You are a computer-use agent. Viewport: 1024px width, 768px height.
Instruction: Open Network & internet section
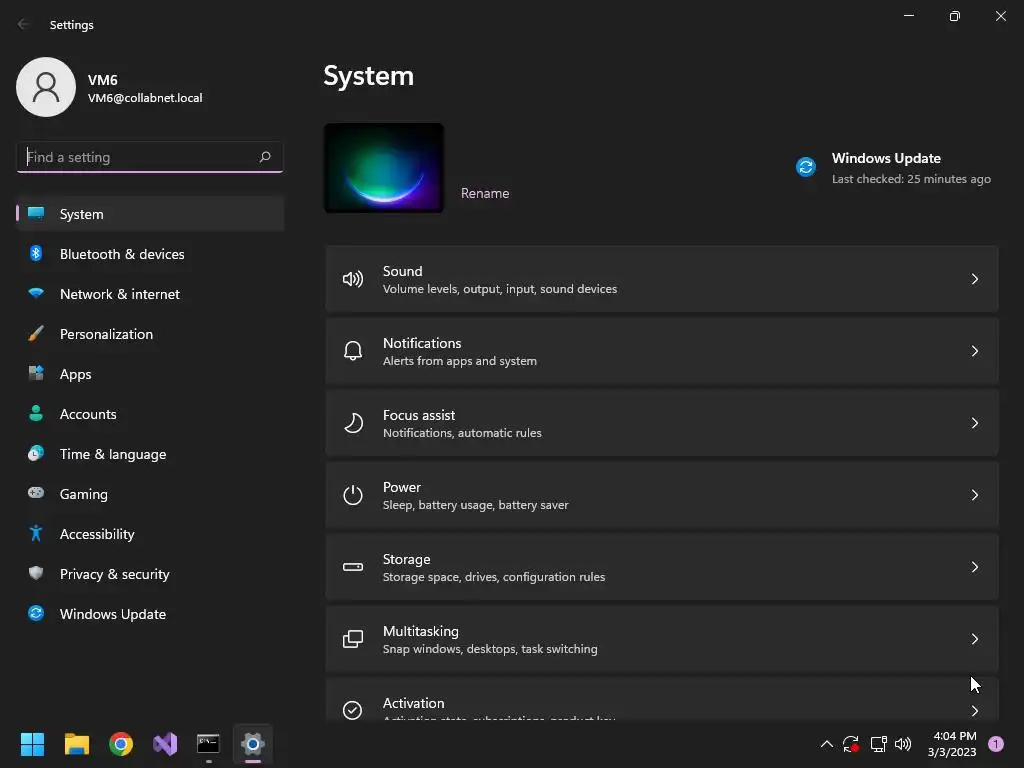(x=150, y=293)
